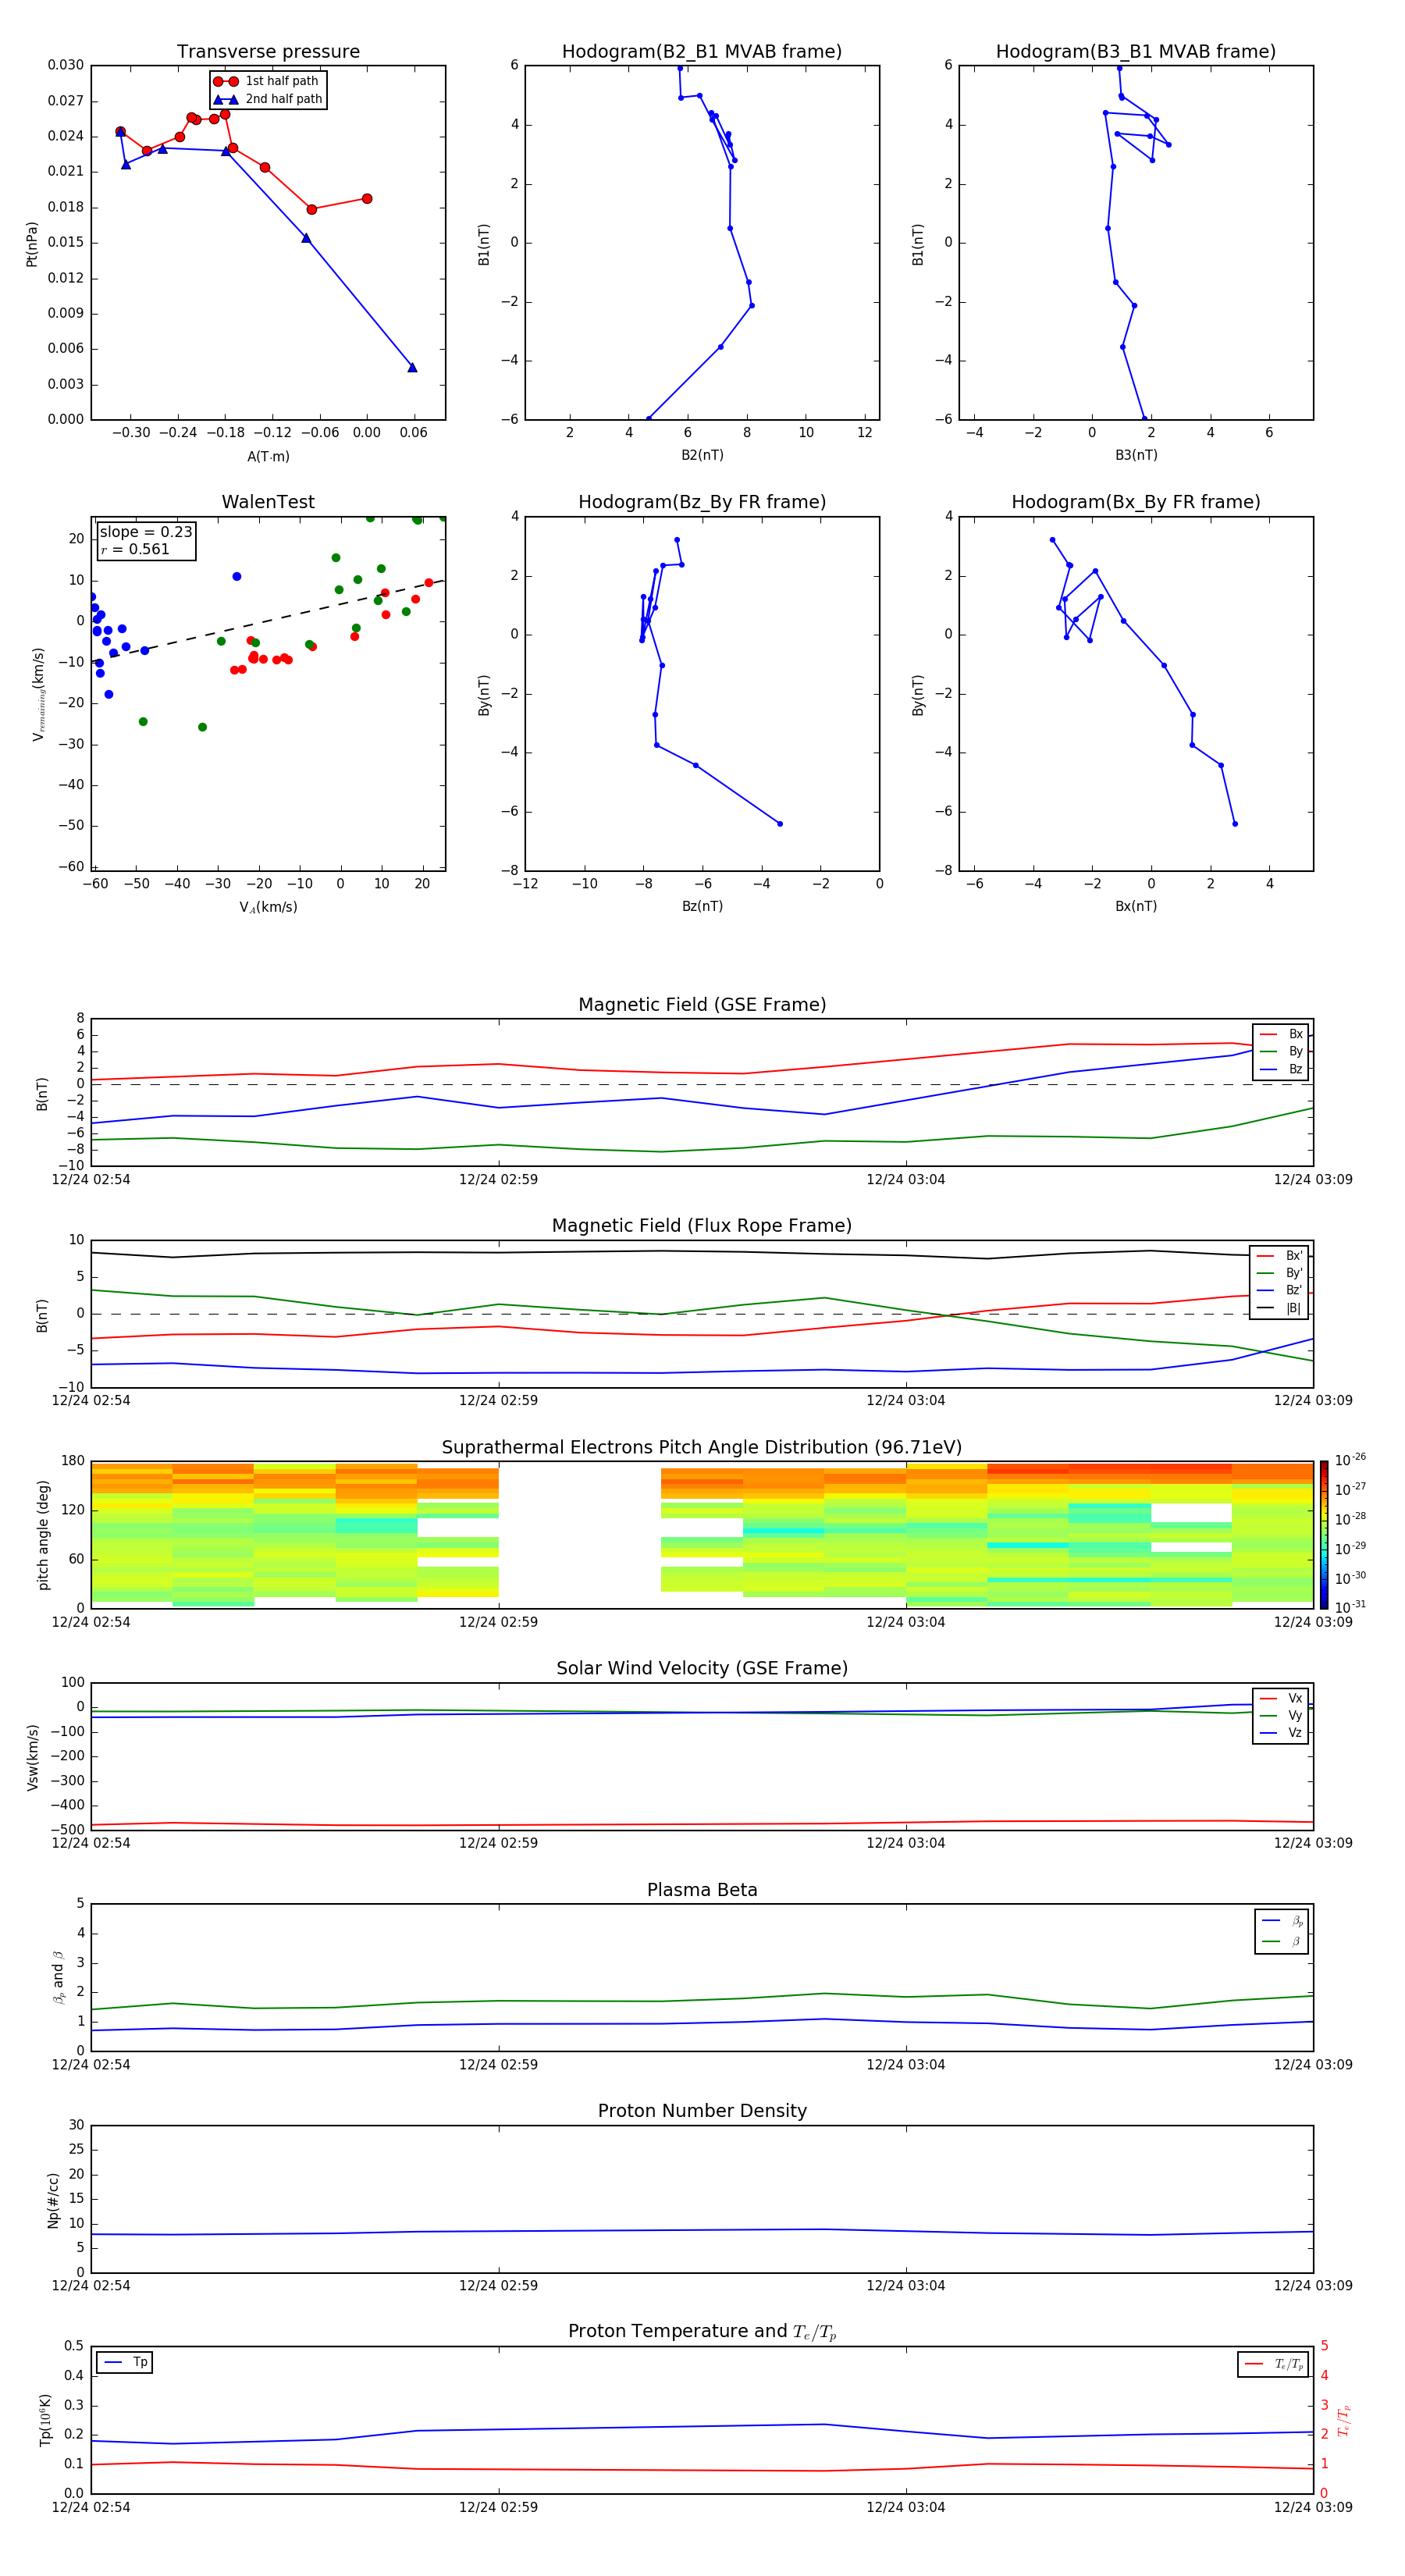The image size is (1405, 2576).
Task: Click the Suprathermal Electrons Pitch Angle Distribution title
Action: point(702,1448)
